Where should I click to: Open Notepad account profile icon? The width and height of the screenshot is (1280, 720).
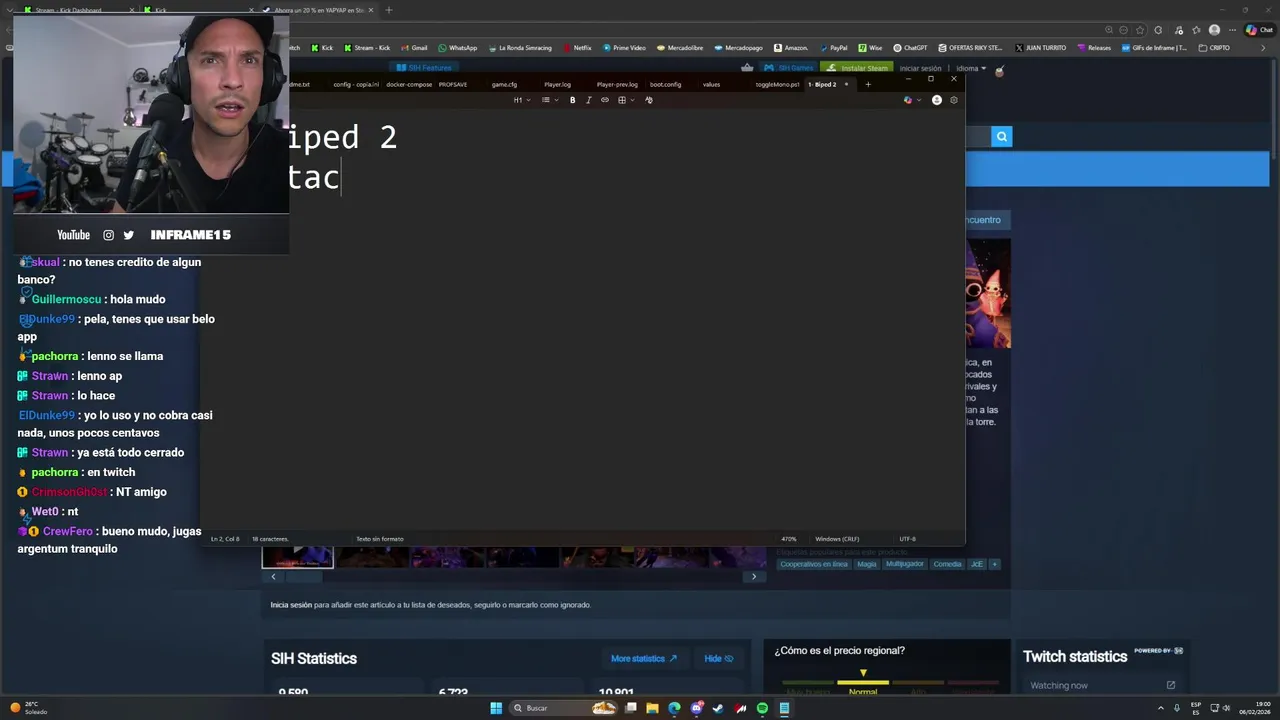tap(937, 100)
